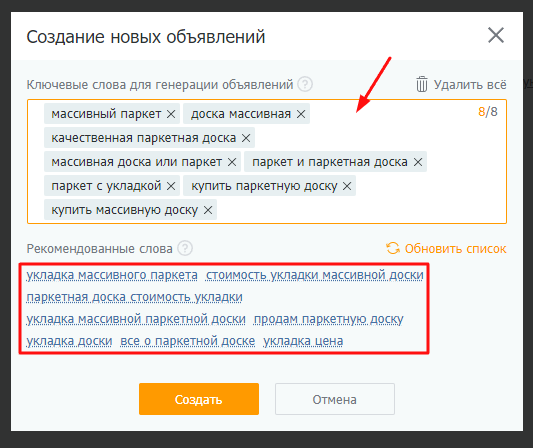Remove the 'массивная доска или паркет' tag
Screen dimensions: 533x448
click(232, 162)
